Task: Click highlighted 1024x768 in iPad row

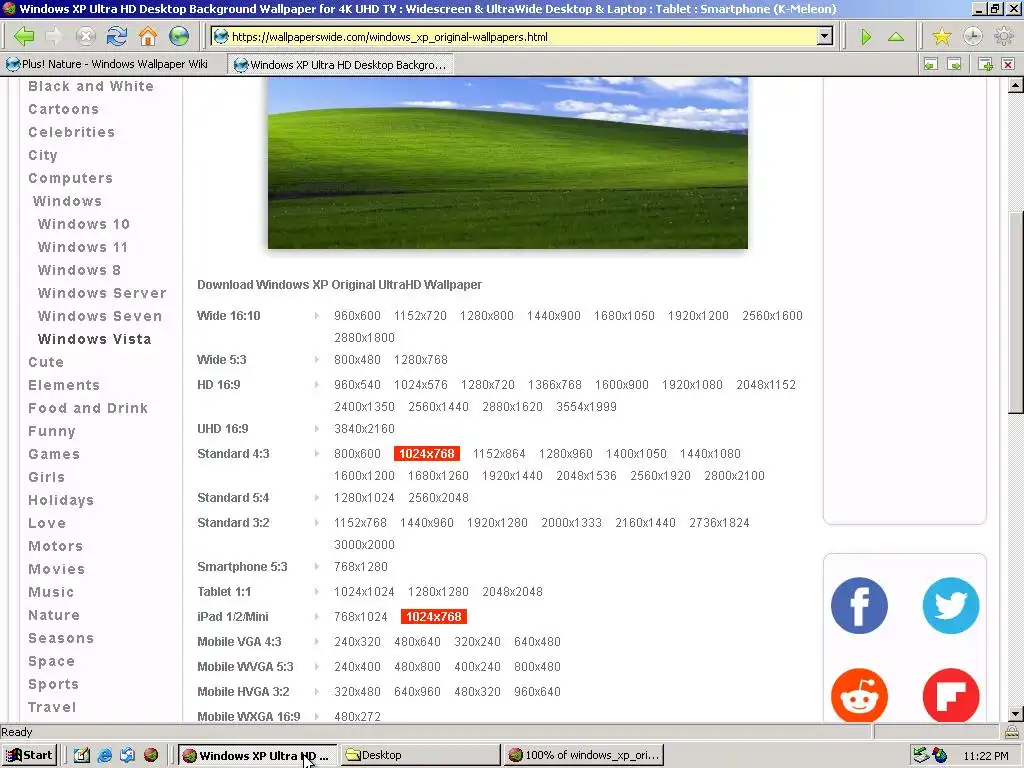Action: [x=434, y=616]
